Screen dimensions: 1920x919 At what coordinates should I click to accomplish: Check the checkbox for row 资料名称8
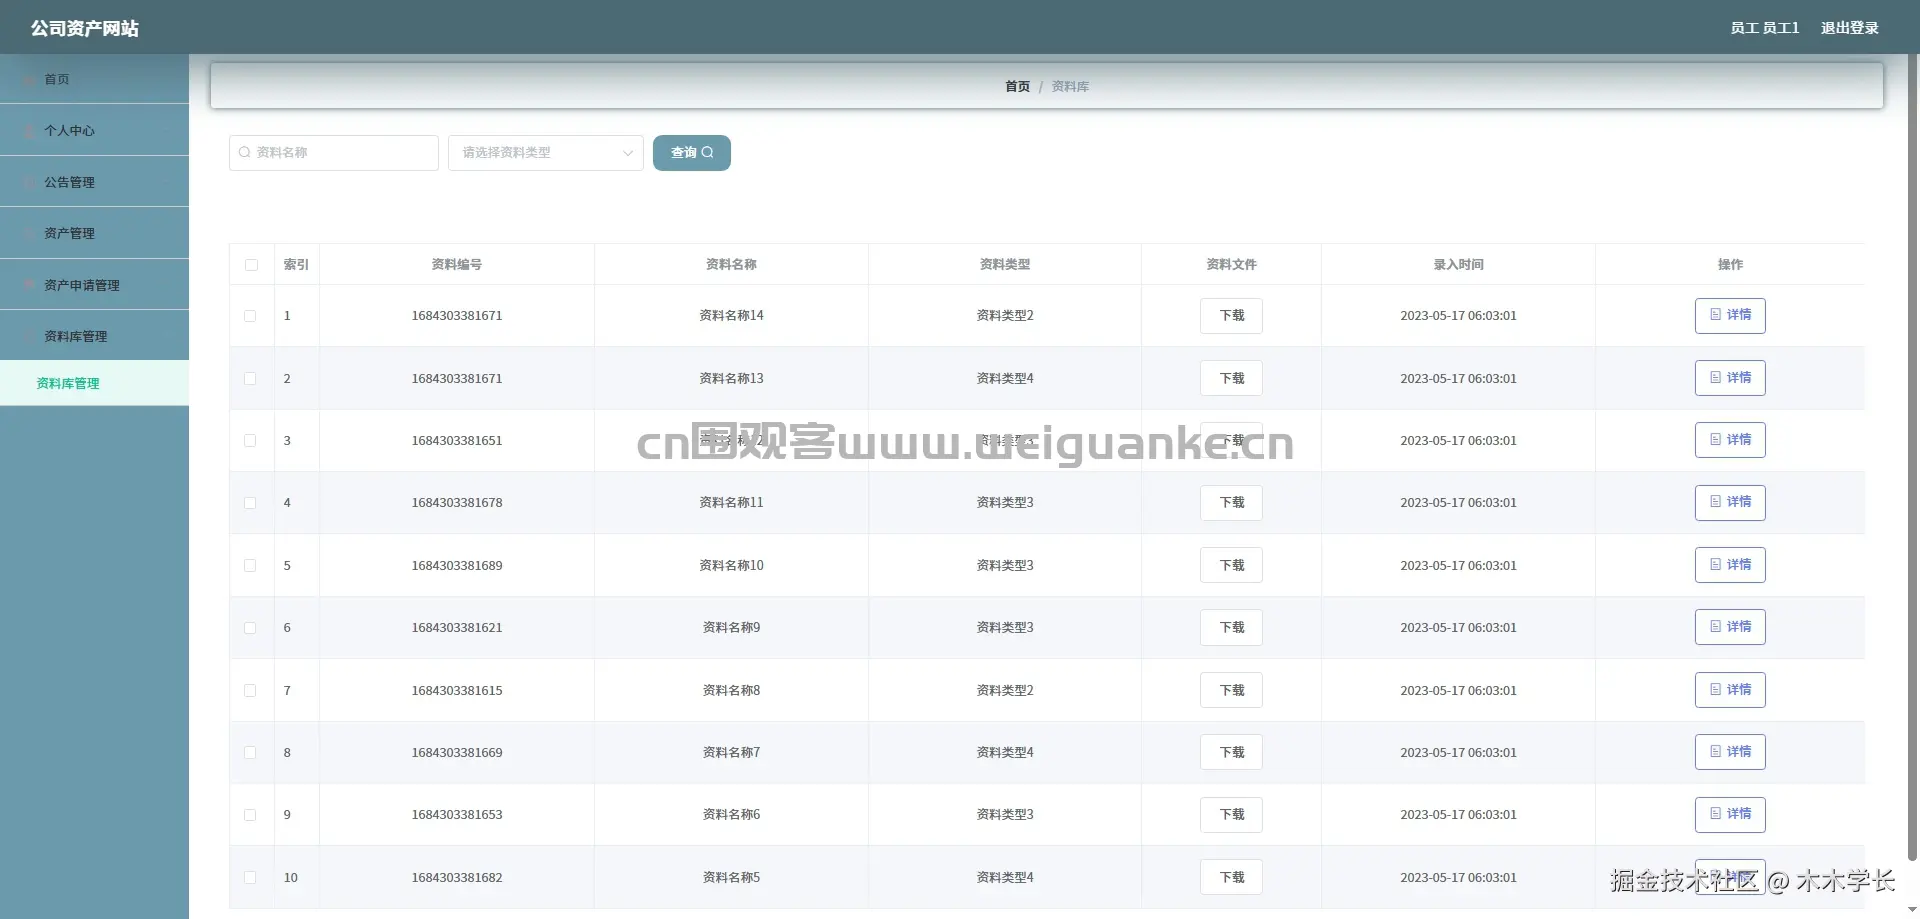250,691
